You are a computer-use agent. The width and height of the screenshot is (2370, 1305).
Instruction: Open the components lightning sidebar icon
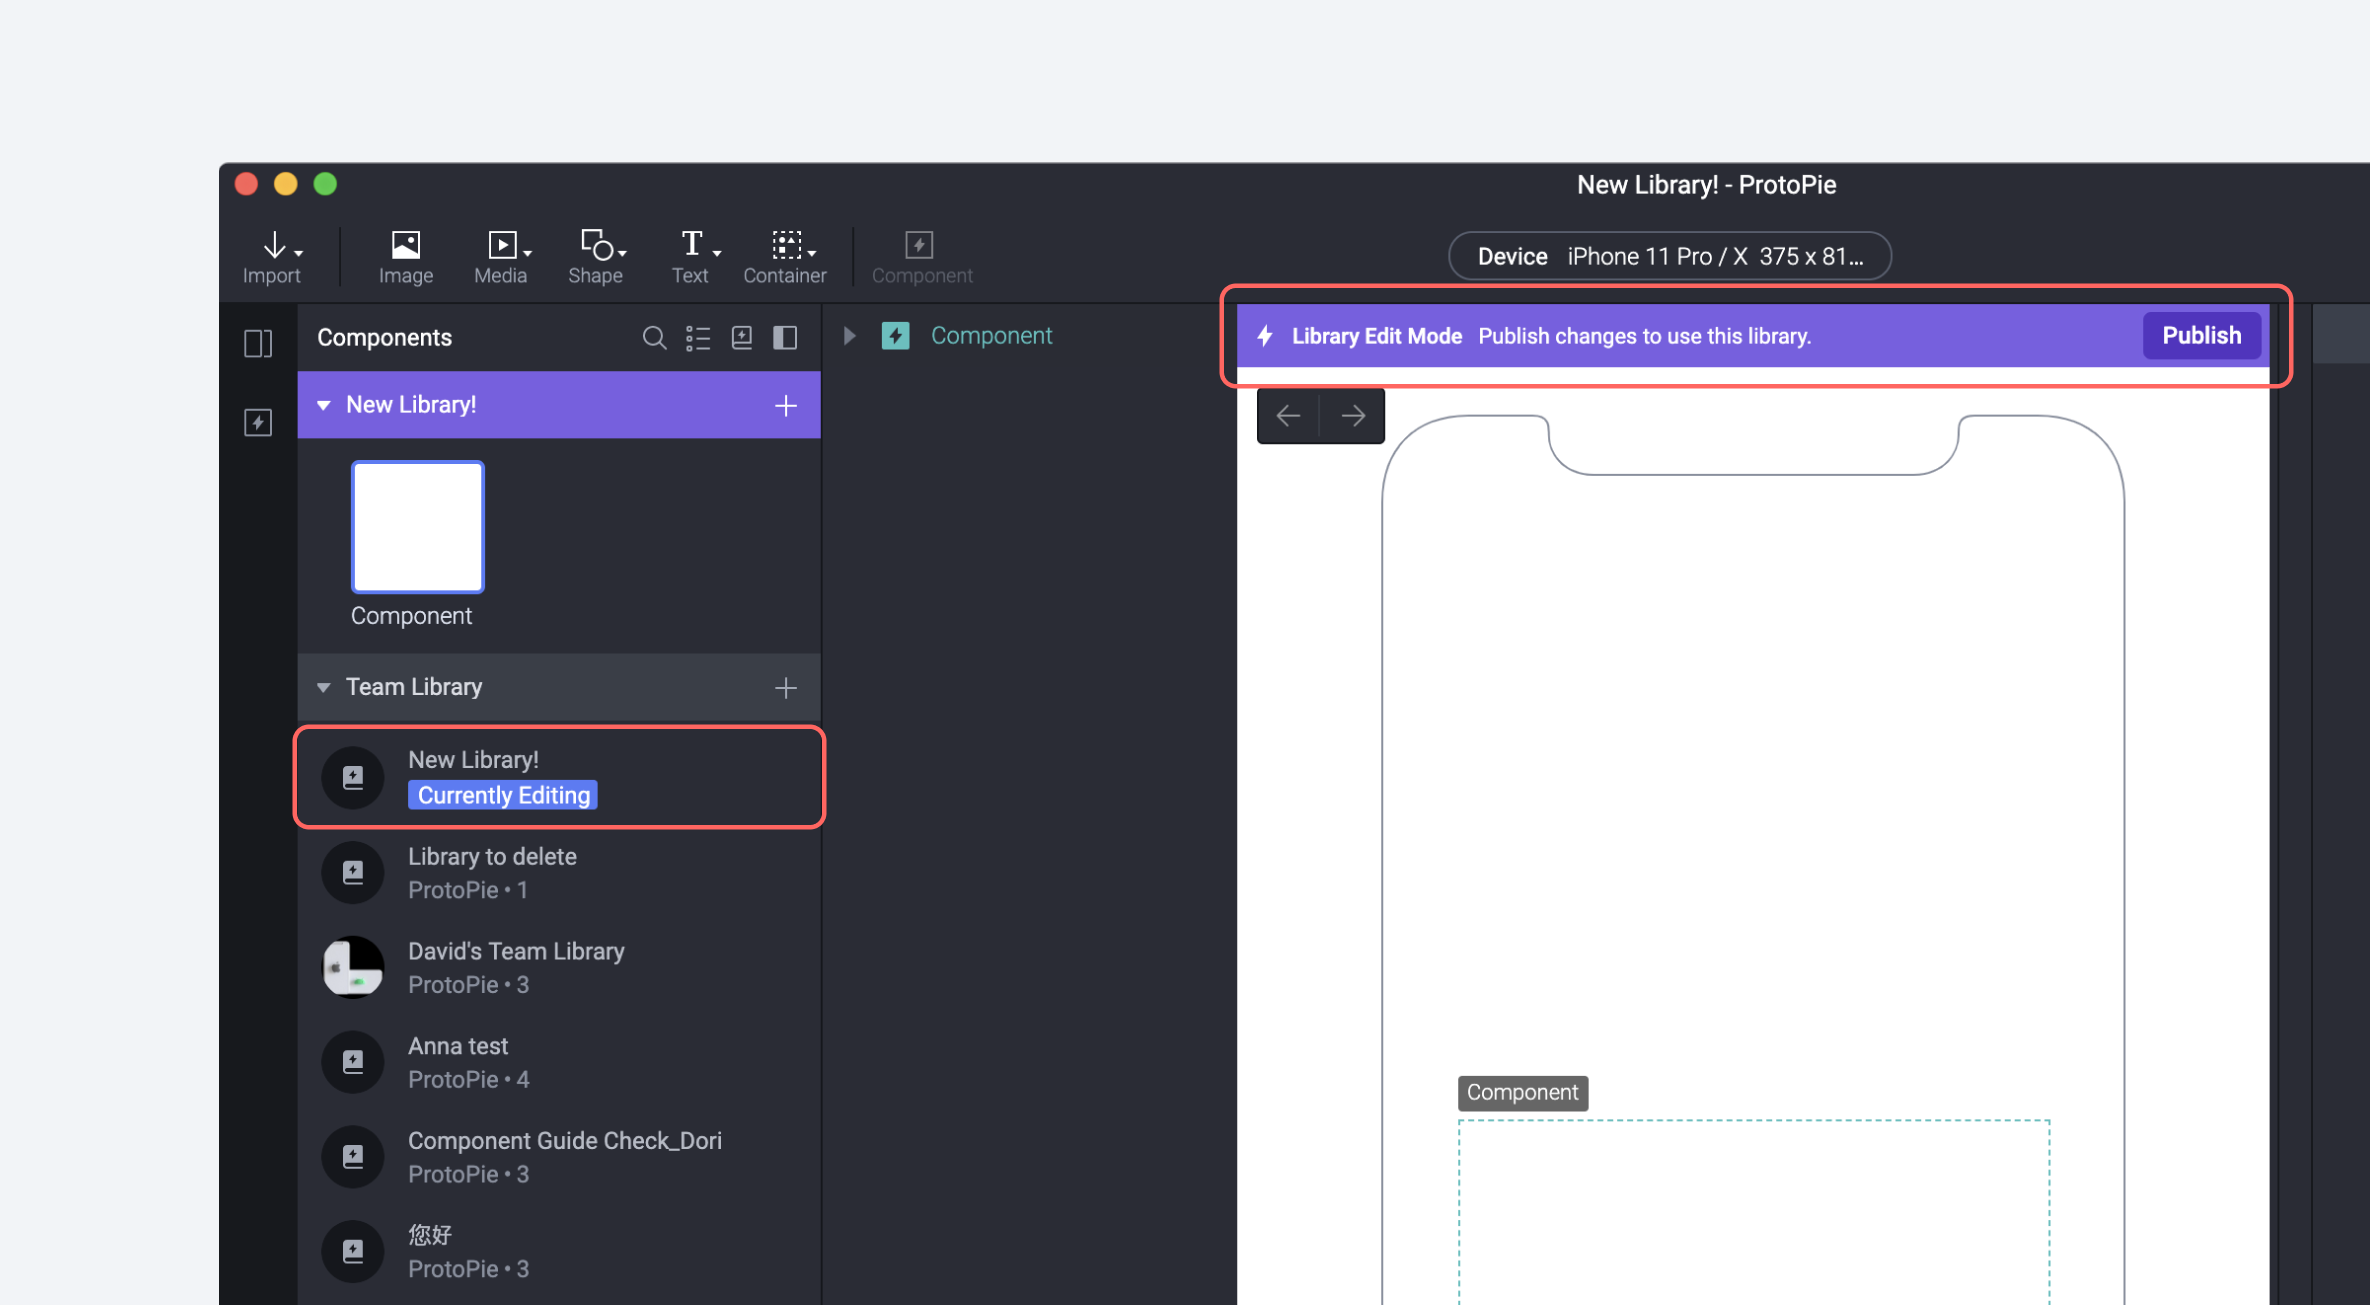click(x=258, y=422)
